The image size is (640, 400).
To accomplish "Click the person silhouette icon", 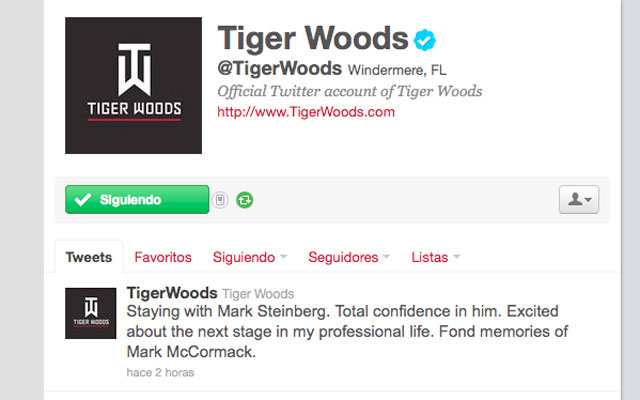I will coord(575,199).
